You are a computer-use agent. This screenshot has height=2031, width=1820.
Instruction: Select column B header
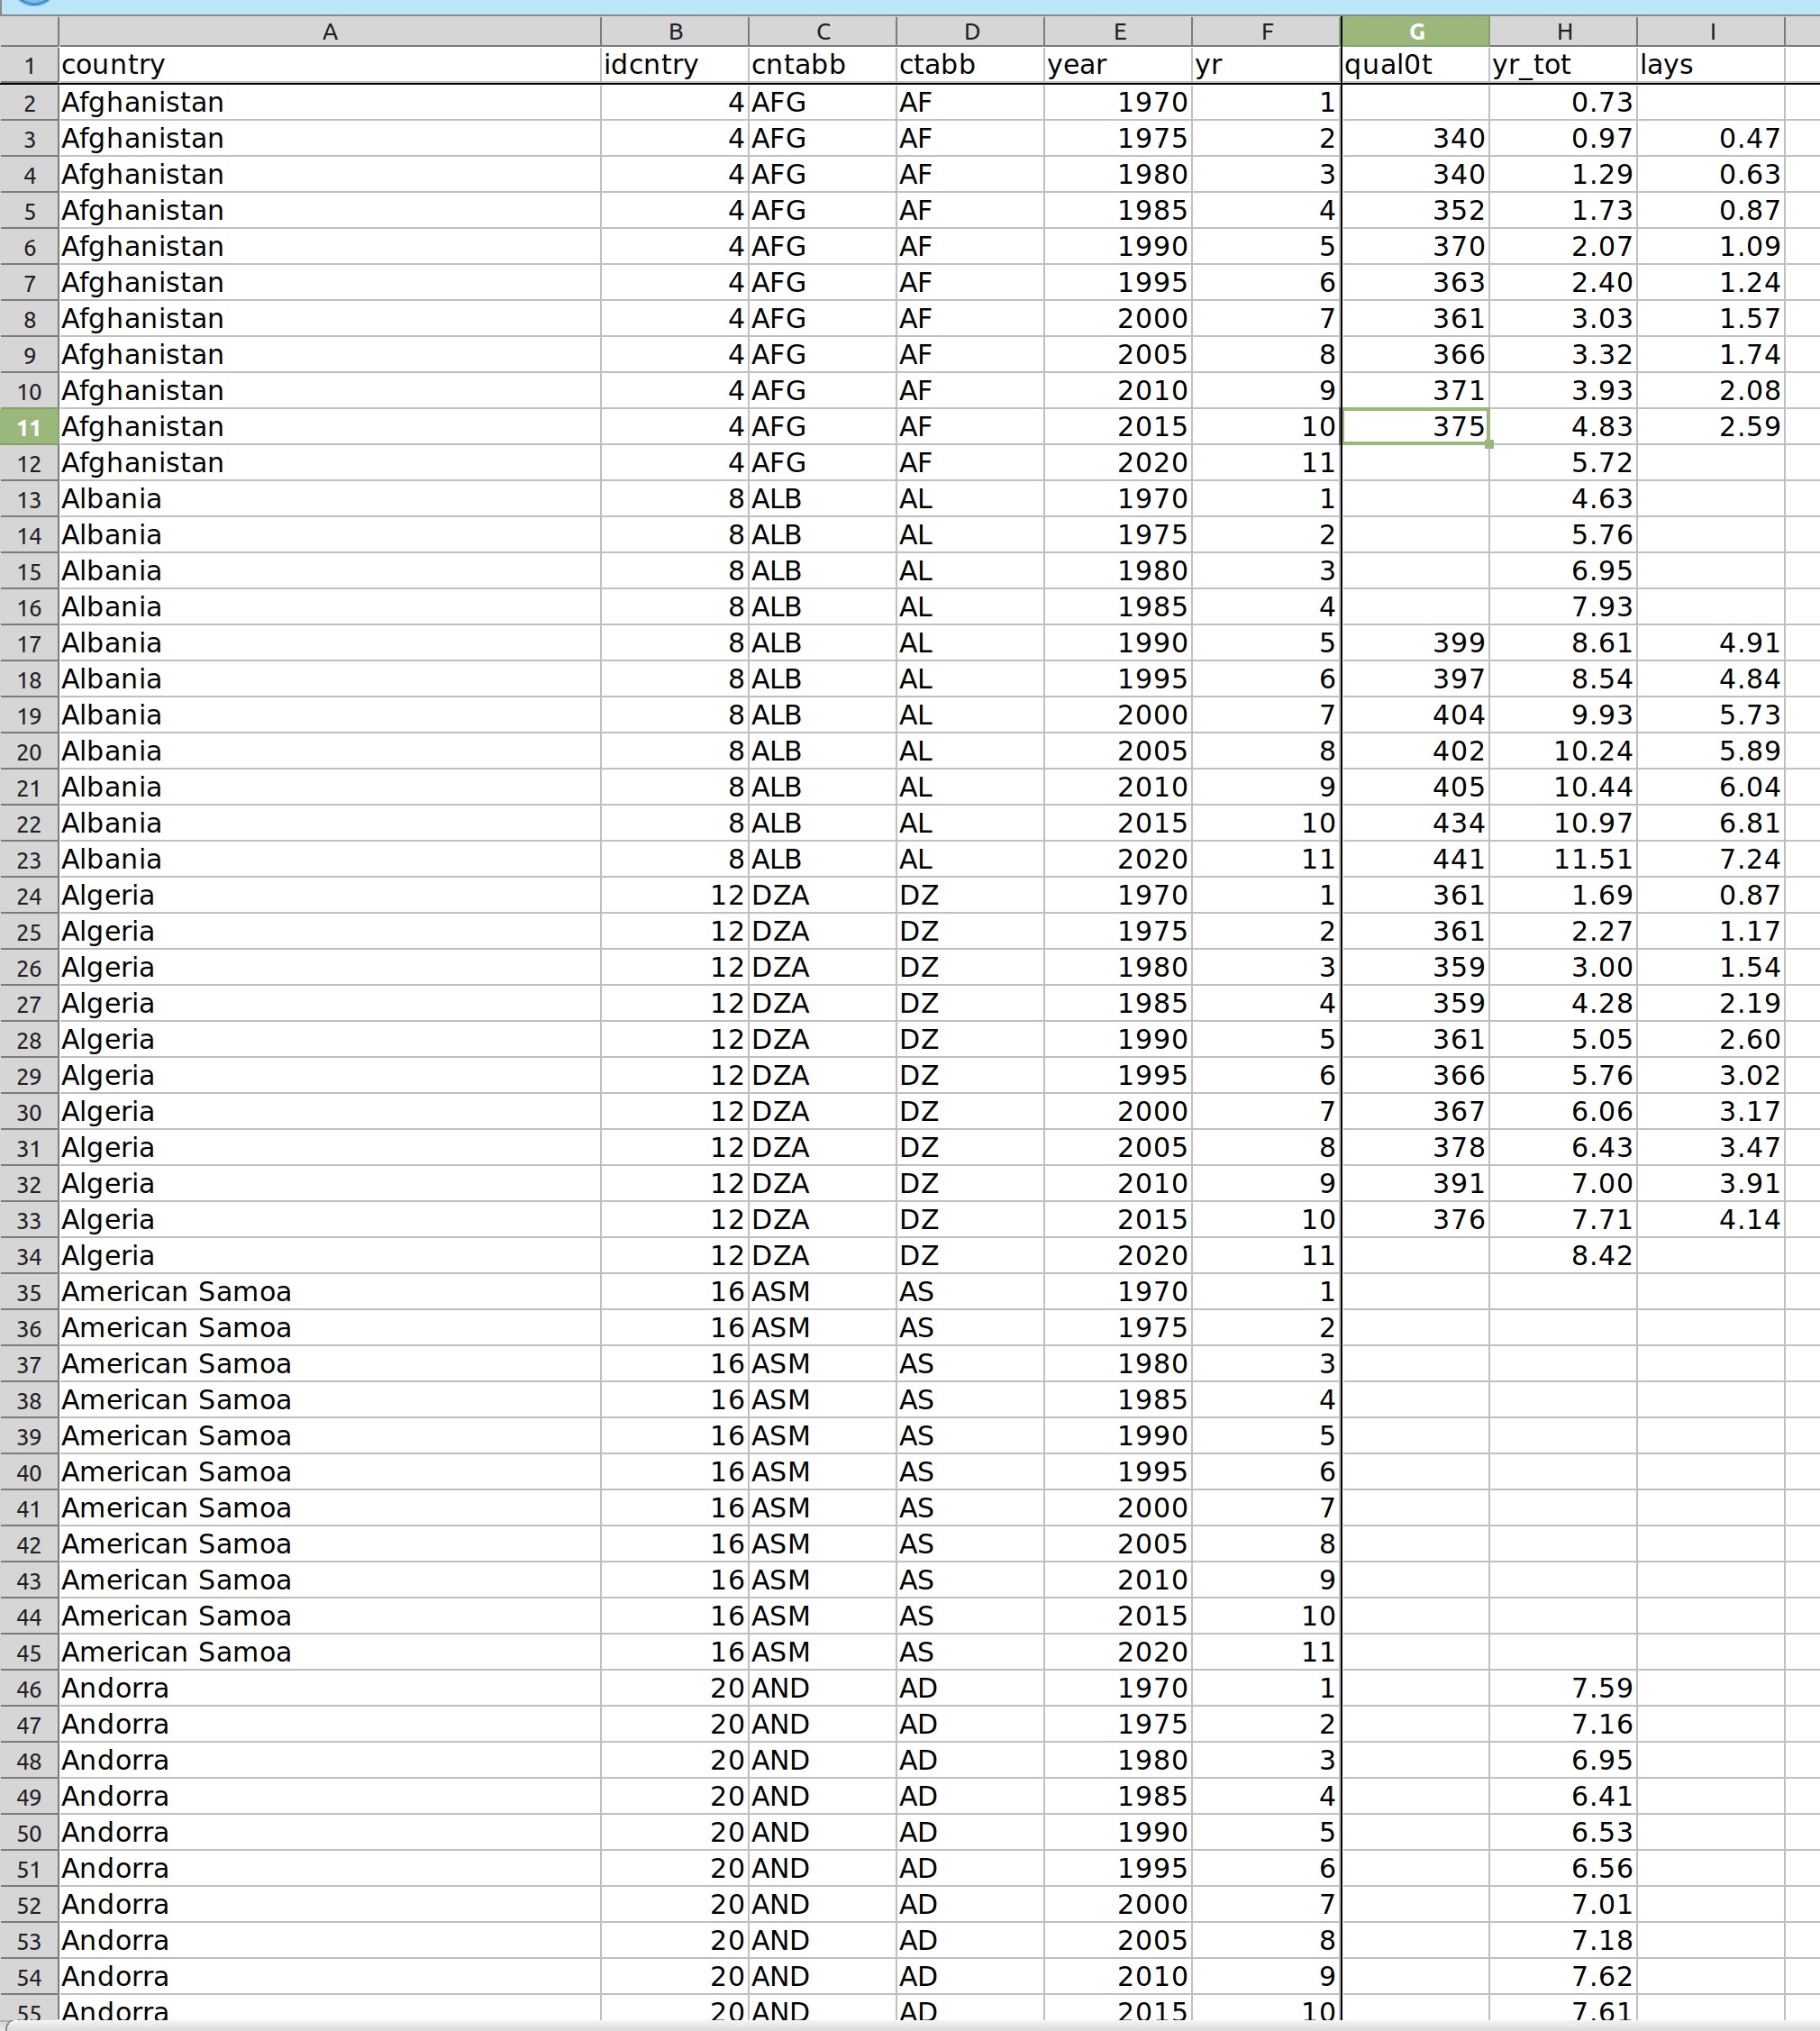[675, 31]
